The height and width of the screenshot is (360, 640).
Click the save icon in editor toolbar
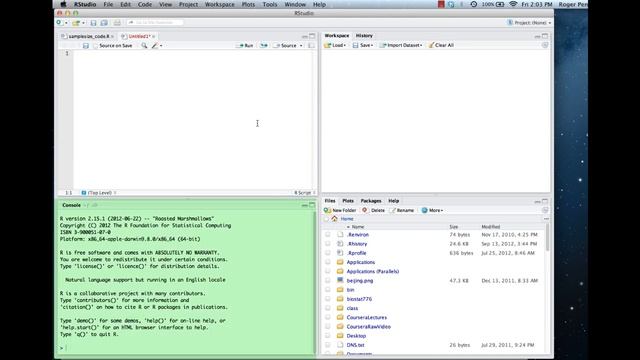click(86, 46)
